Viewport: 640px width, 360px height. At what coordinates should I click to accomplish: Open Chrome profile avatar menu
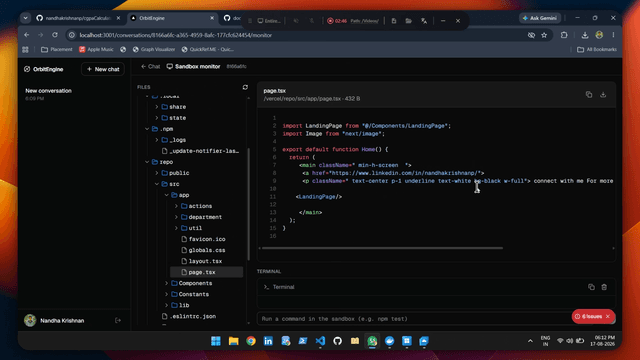point(599,35)
